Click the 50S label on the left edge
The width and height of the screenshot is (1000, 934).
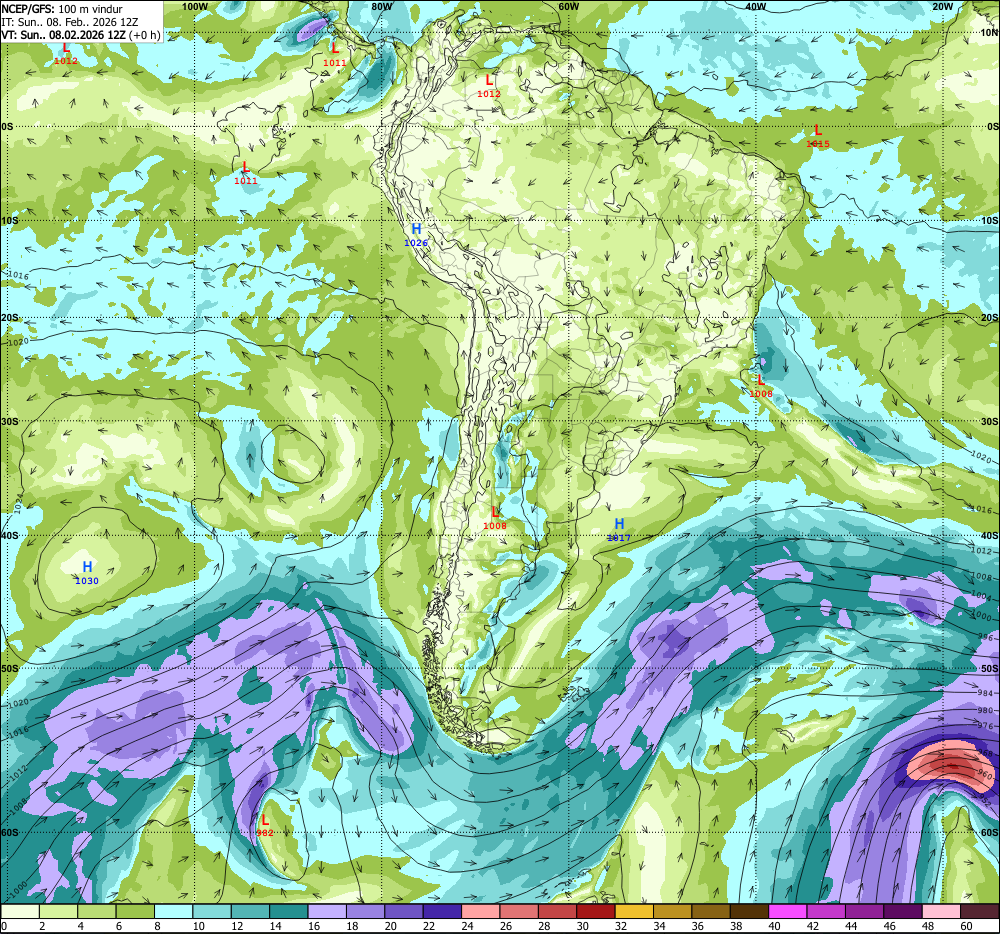click(10, 669)
